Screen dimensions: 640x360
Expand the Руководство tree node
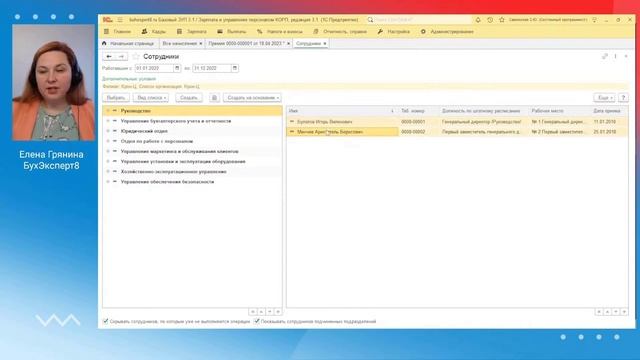click(x=108, y=111)
